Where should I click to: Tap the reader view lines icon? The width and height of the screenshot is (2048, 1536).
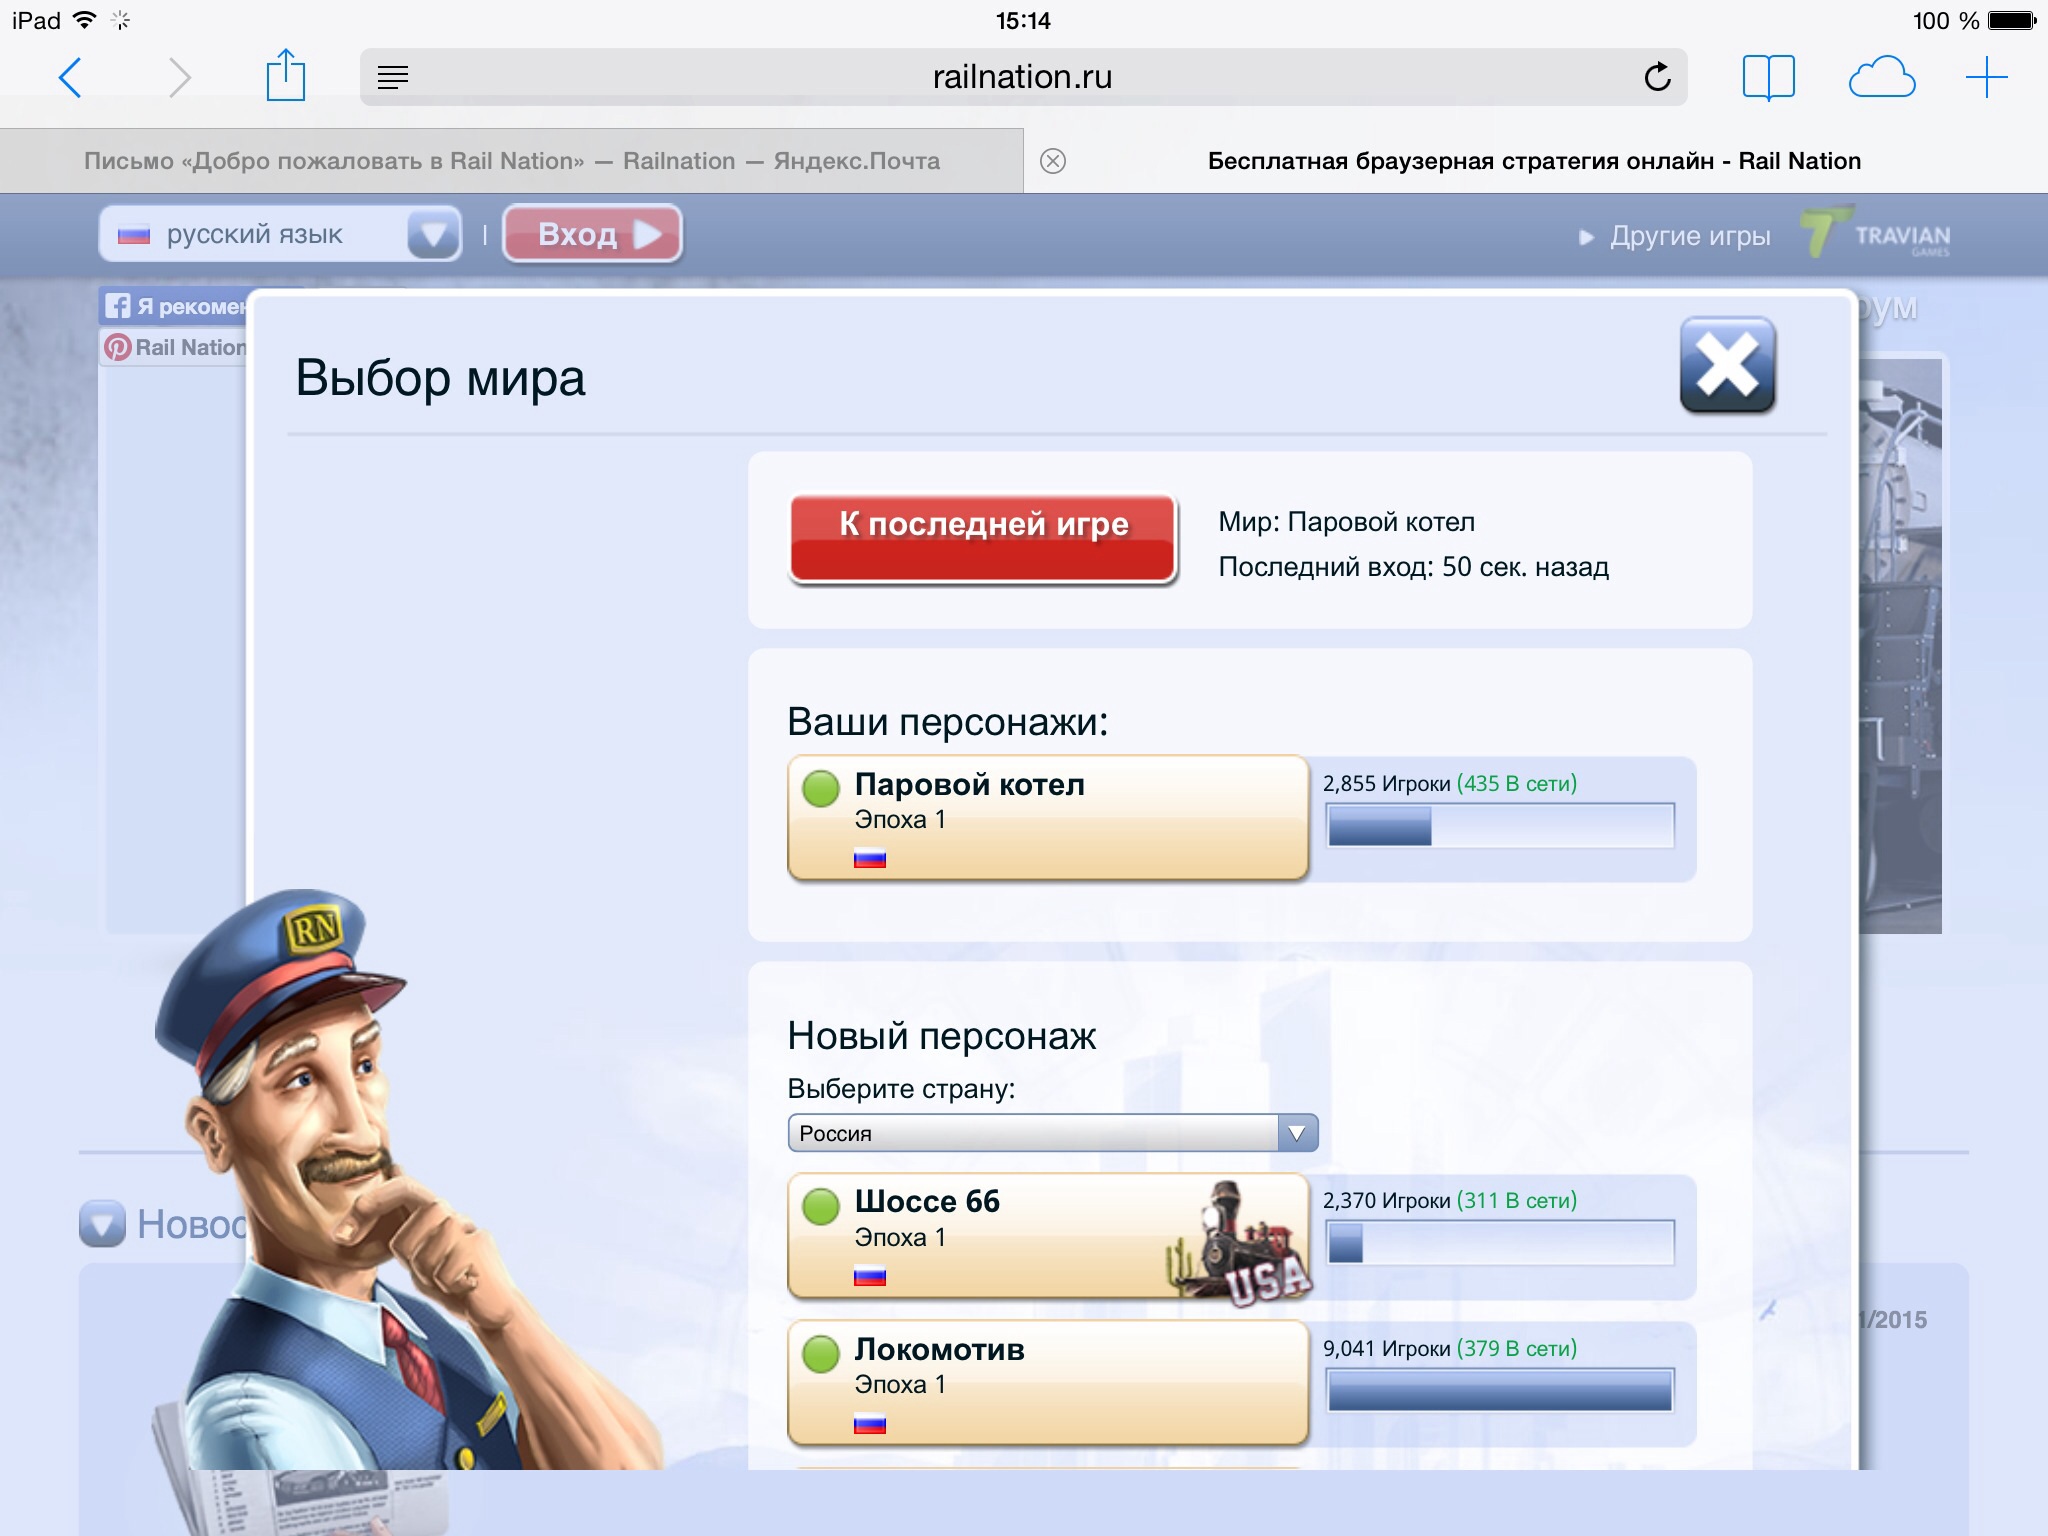pos(393,77)
